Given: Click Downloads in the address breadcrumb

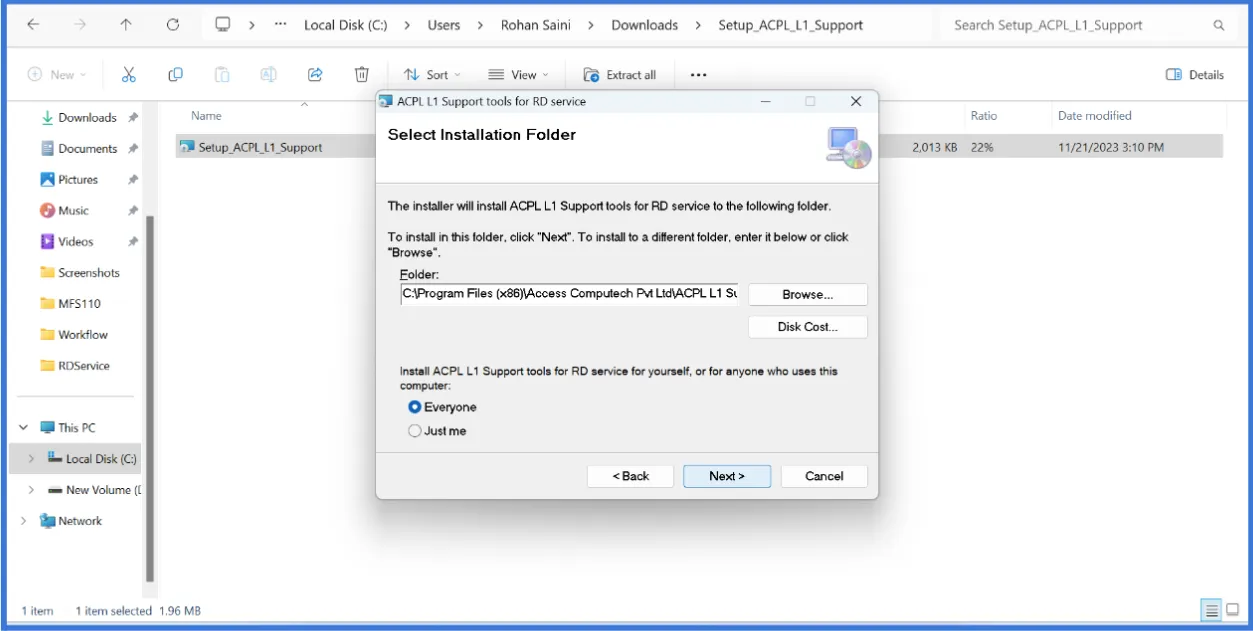Looking at the screenshot, I should click(644, 25).
